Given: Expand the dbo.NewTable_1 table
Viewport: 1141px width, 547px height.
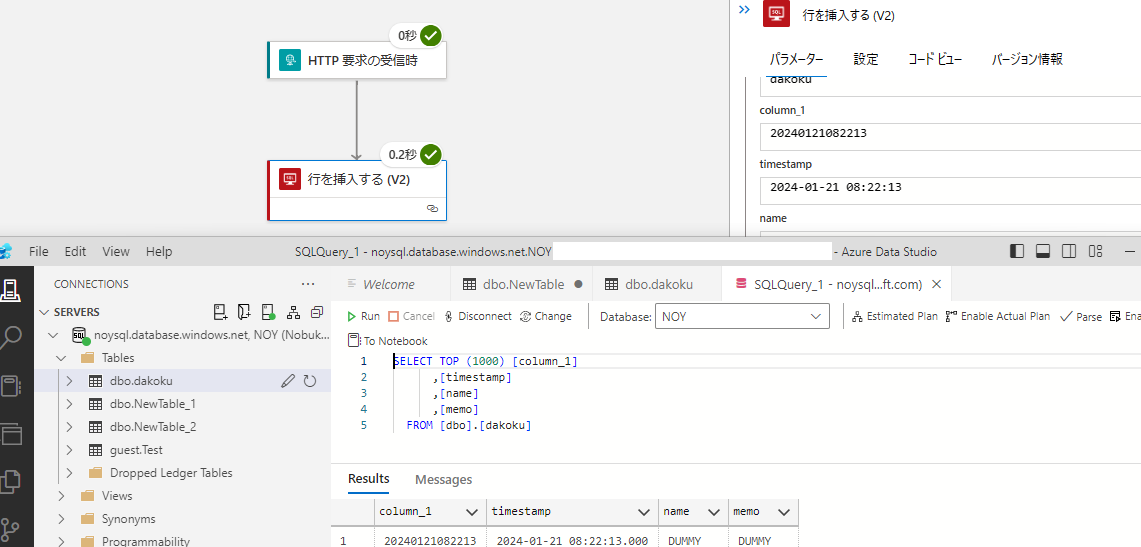Looking at the screenshot, I should (69, 404).
